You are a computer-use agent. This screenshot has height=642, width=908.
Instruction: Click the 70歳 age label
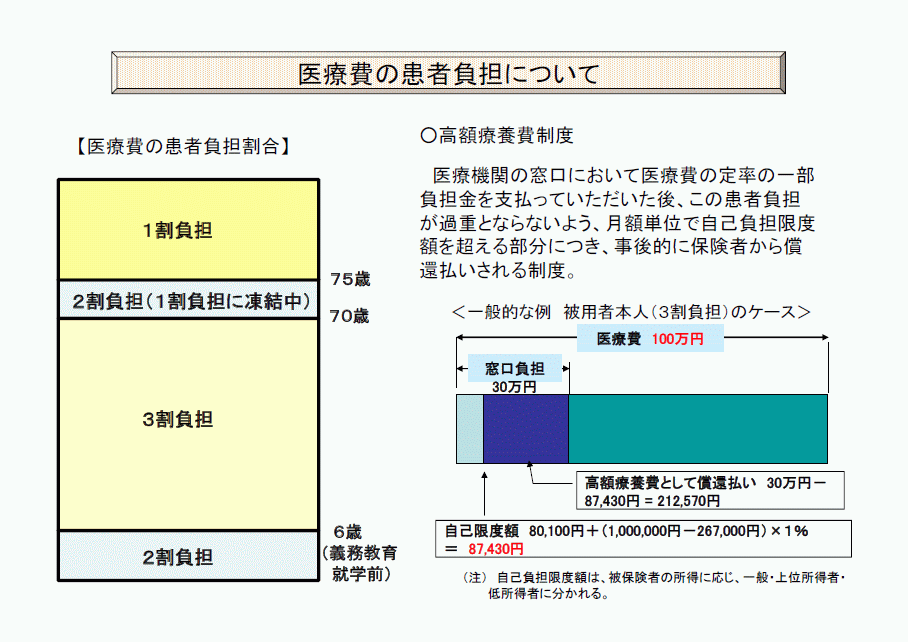pyautogui.click(x=349, y=316)
